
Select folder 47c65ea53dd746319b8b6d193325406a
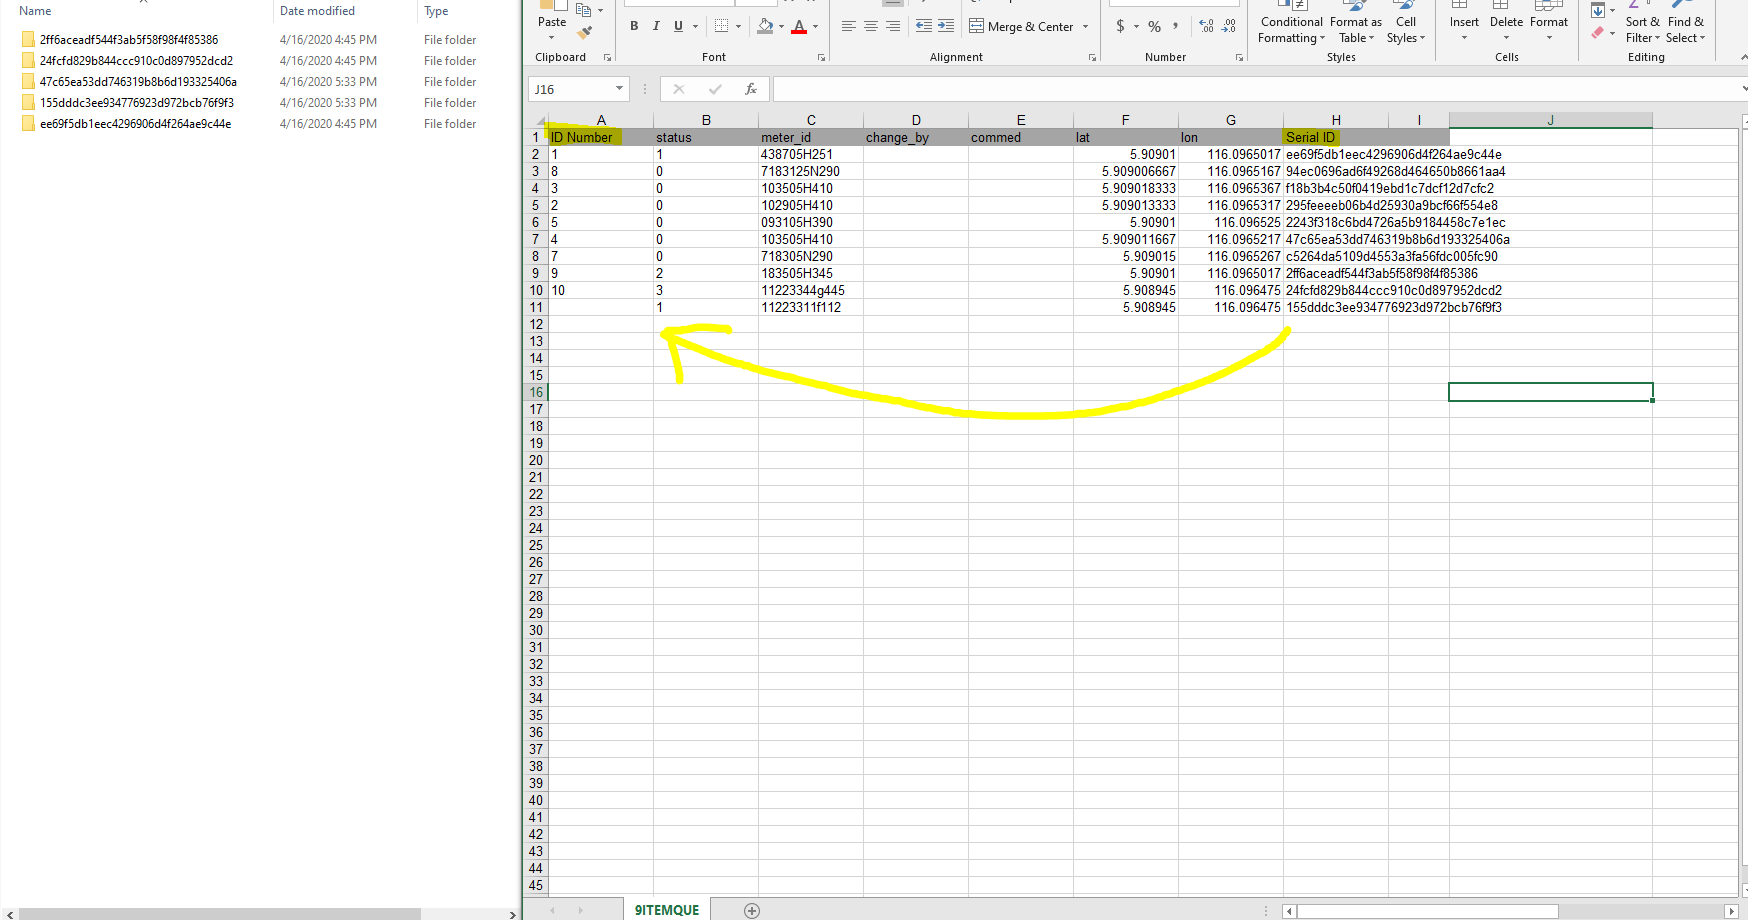click(138, 82)
